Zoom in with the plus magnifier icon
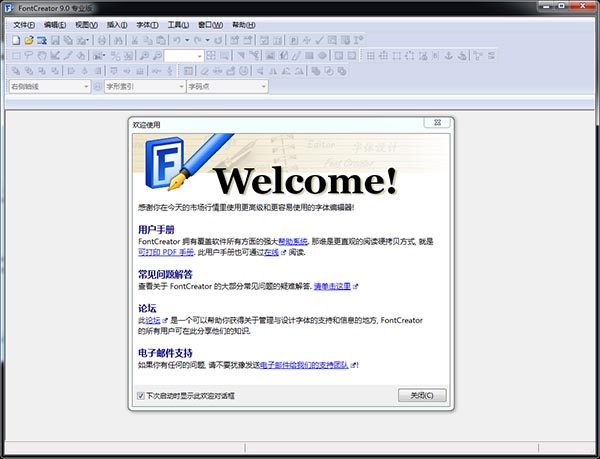 pos(144,56)
